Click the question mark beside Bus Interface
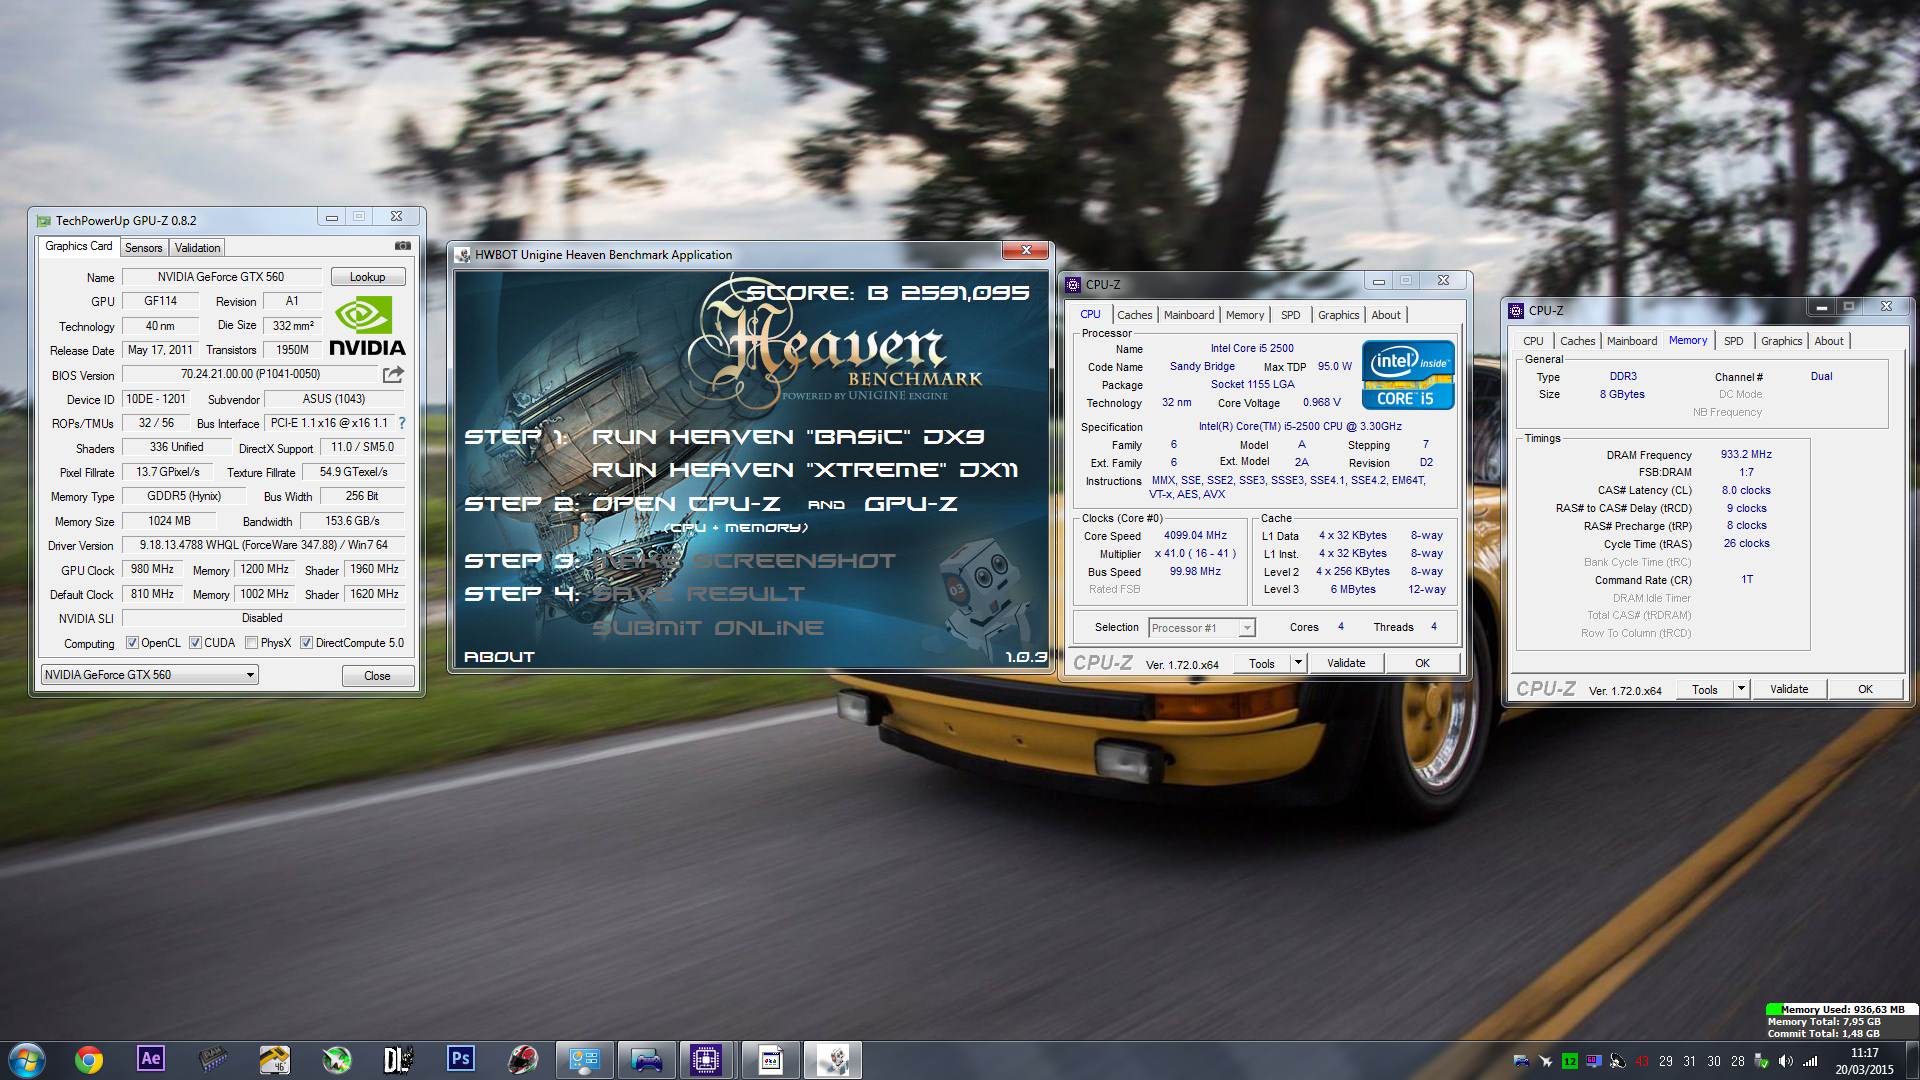 pyautogui.click(x=402, y=423)
